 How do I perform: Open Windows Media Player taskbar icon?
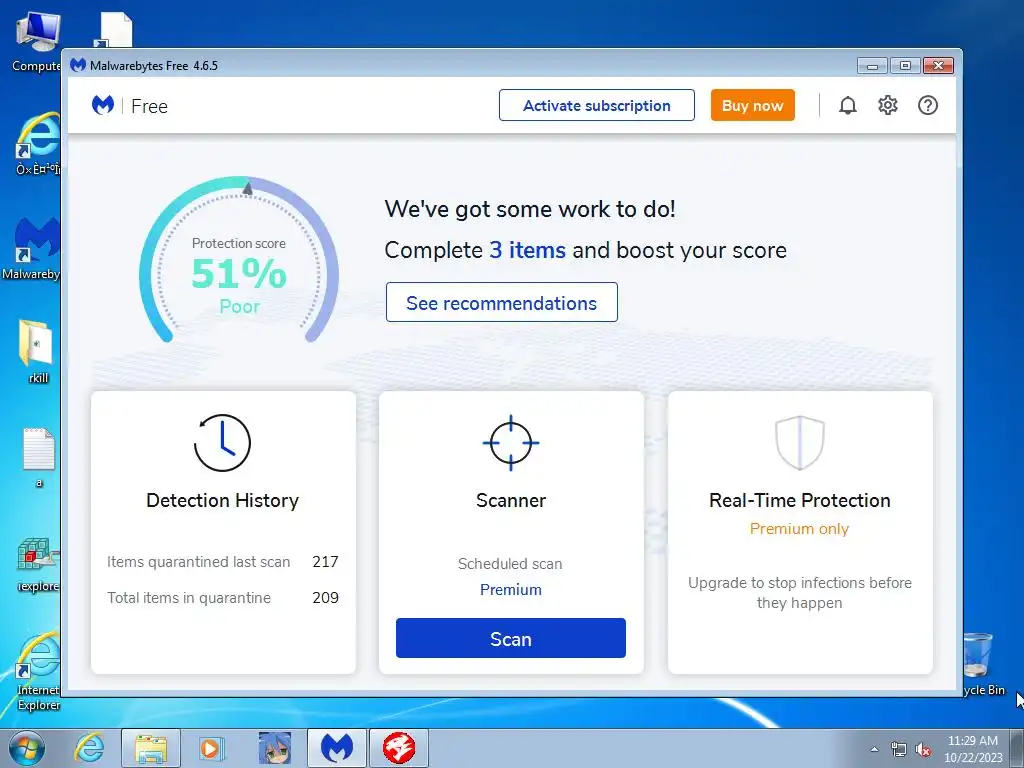(211, 748)
